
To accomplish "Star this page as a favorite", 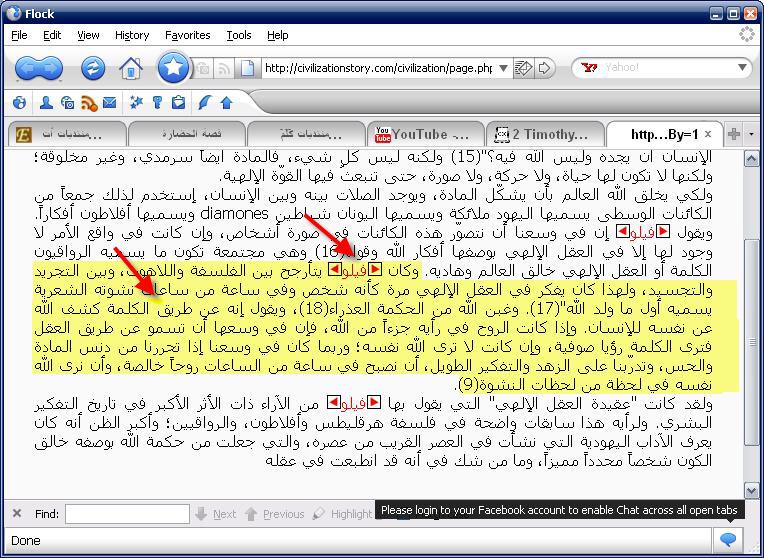I will click(173, 67).
